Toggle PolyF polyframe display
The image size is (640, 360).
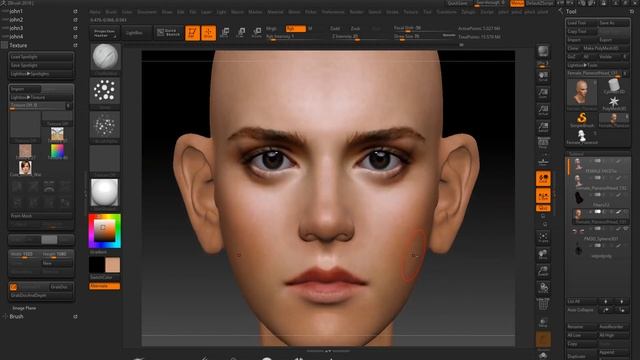tap(543, 304)
